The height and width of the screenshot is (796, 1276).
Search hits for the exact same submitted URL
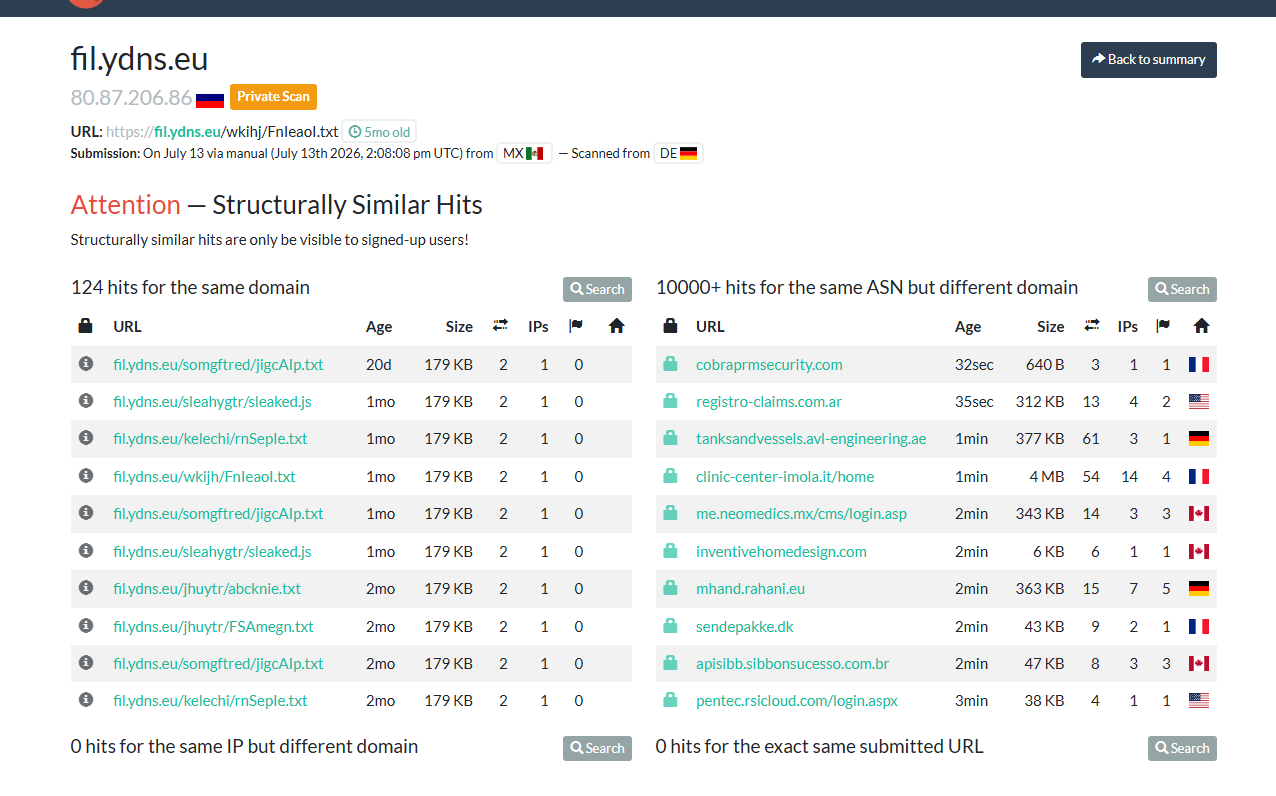click(x=1182, y=748)
